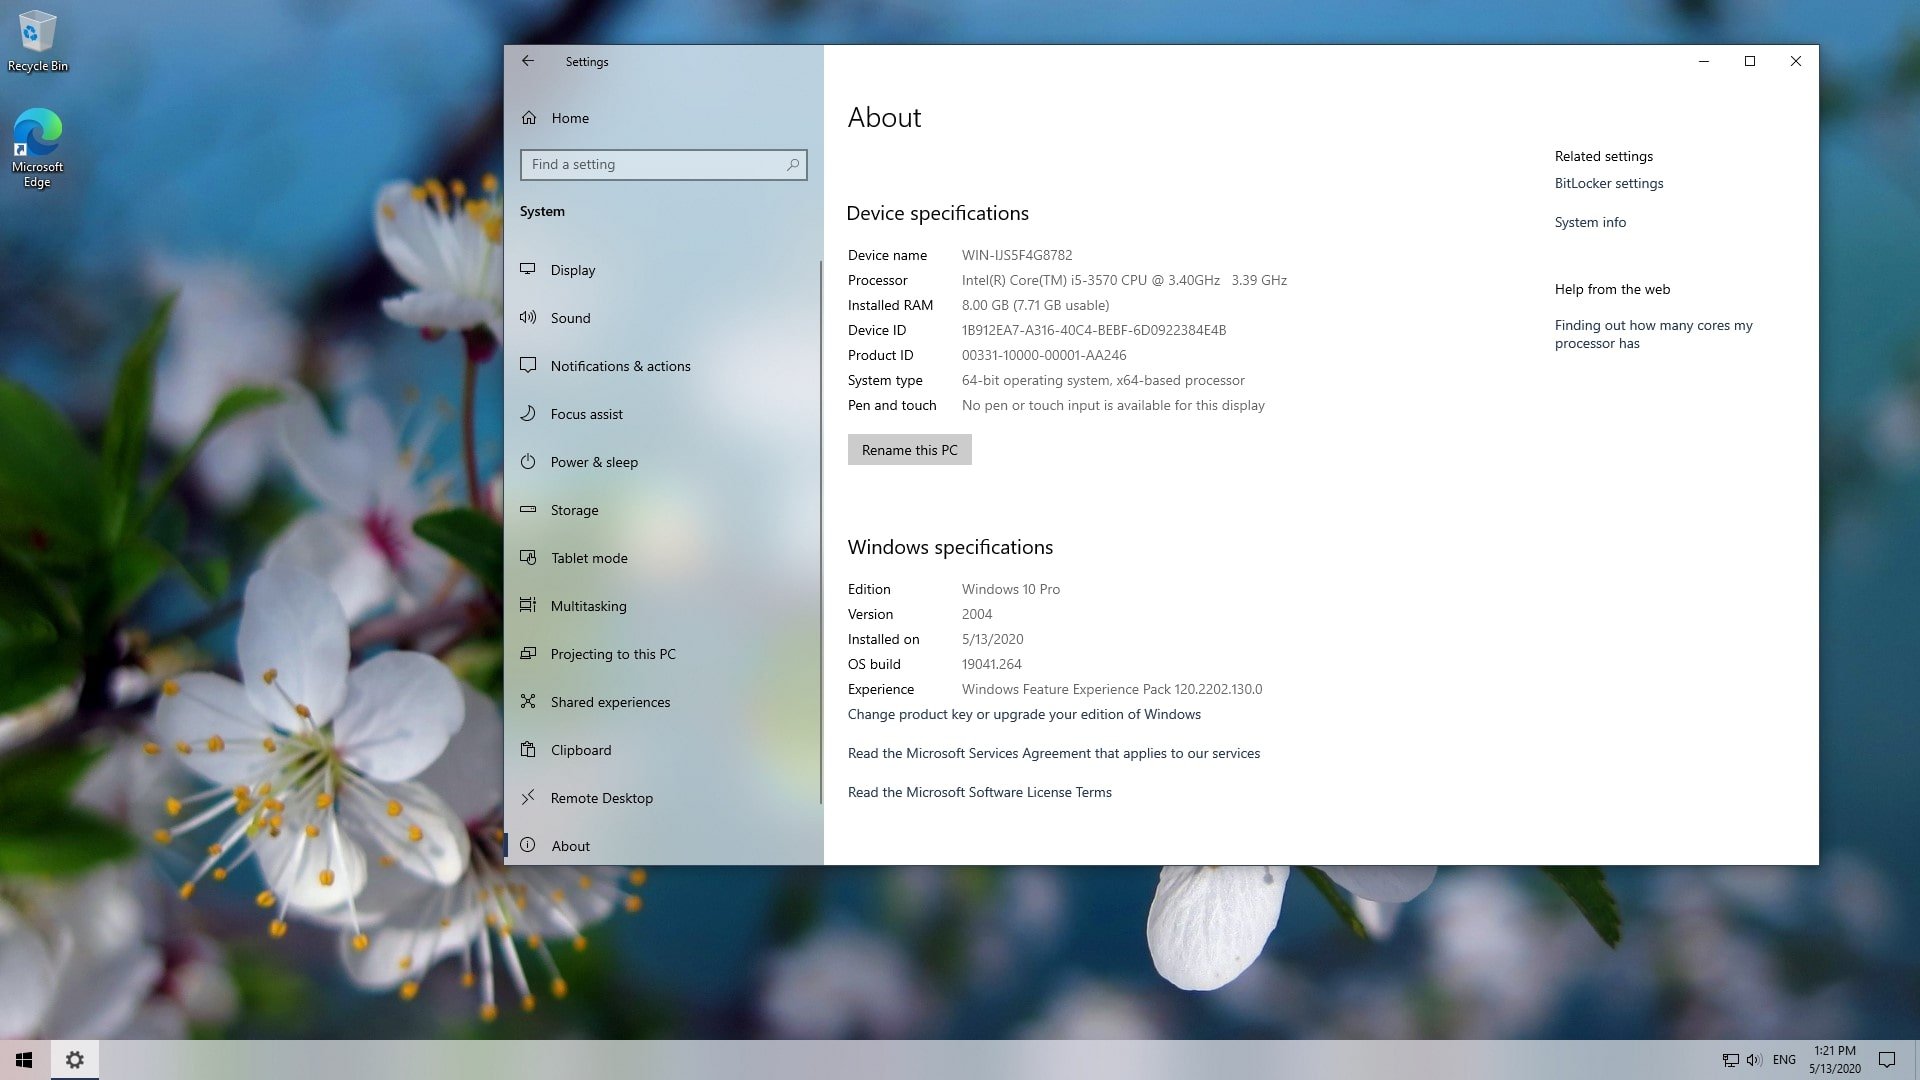Click the volume icon in system tray
The image size is (1920, 1080).
[x=1754, y=1059]
